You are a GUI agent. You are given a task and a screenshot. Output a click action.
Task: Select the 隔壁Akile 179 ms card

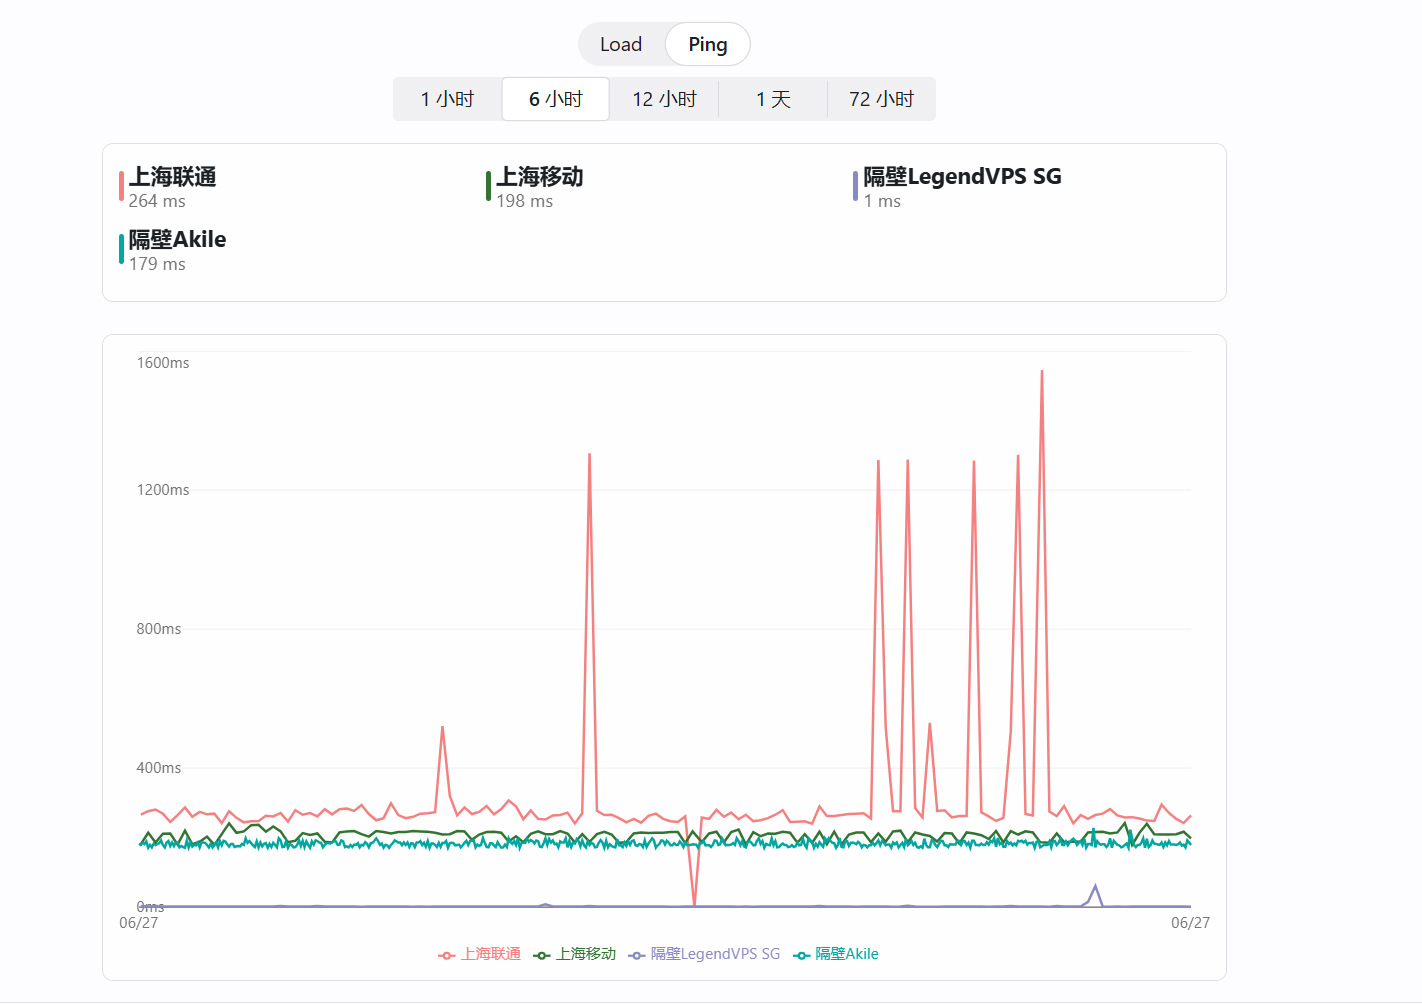coord(177,250)
